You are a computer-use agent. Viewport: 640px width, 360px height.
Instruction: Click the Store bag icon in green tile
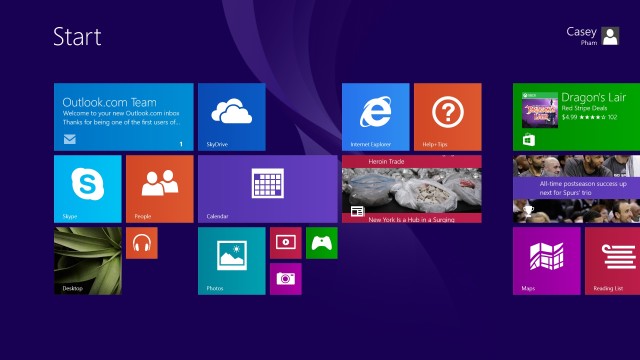click(x=529, y=140)
